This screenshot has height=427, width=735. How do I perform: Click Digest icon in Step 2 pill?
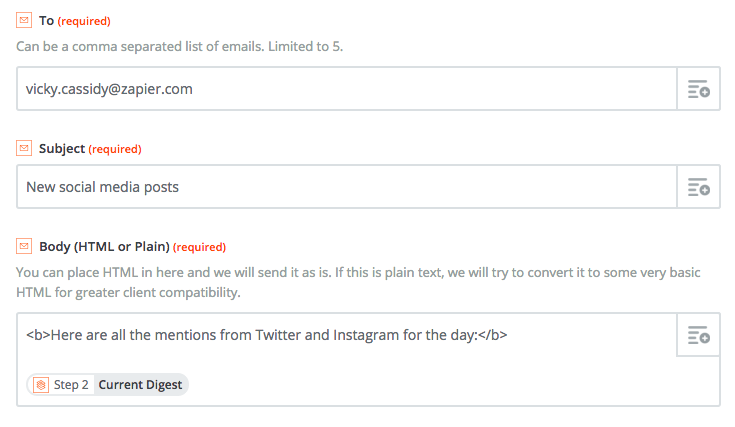tap(41, 385)
